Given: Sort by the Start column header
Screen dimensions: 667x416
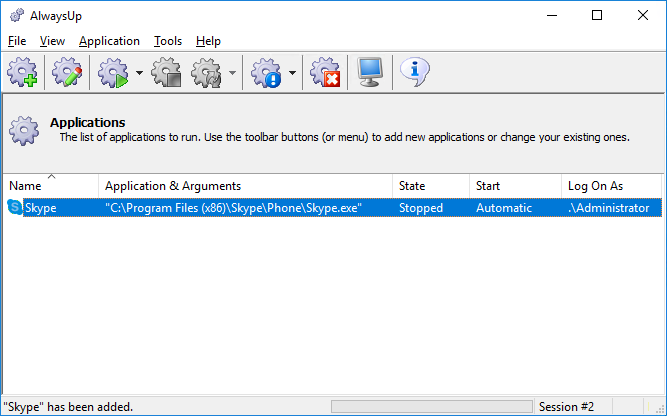Looking at the screenshot, I should tap(515, 186).
